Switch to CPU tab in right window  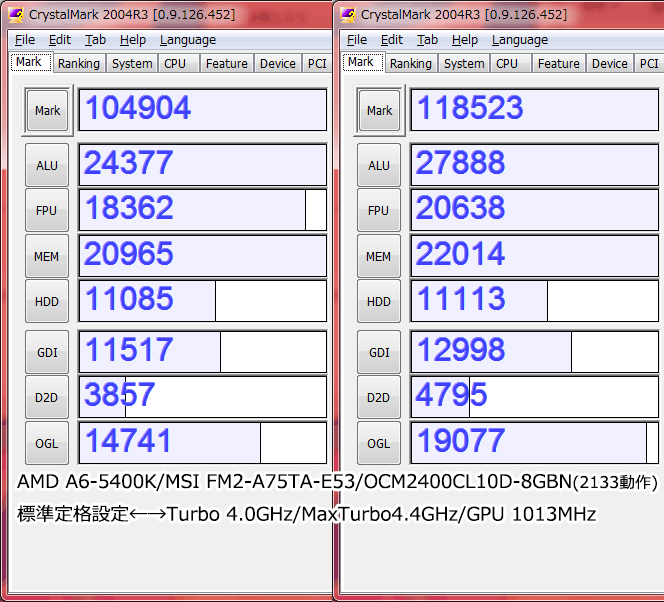coord(511,64)
